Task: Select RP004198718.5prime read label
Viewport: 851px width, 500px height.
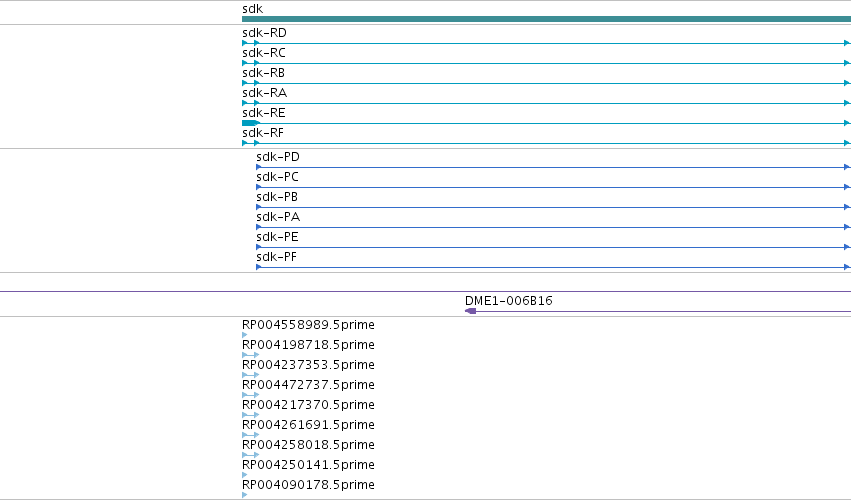Action: (308, 345)
